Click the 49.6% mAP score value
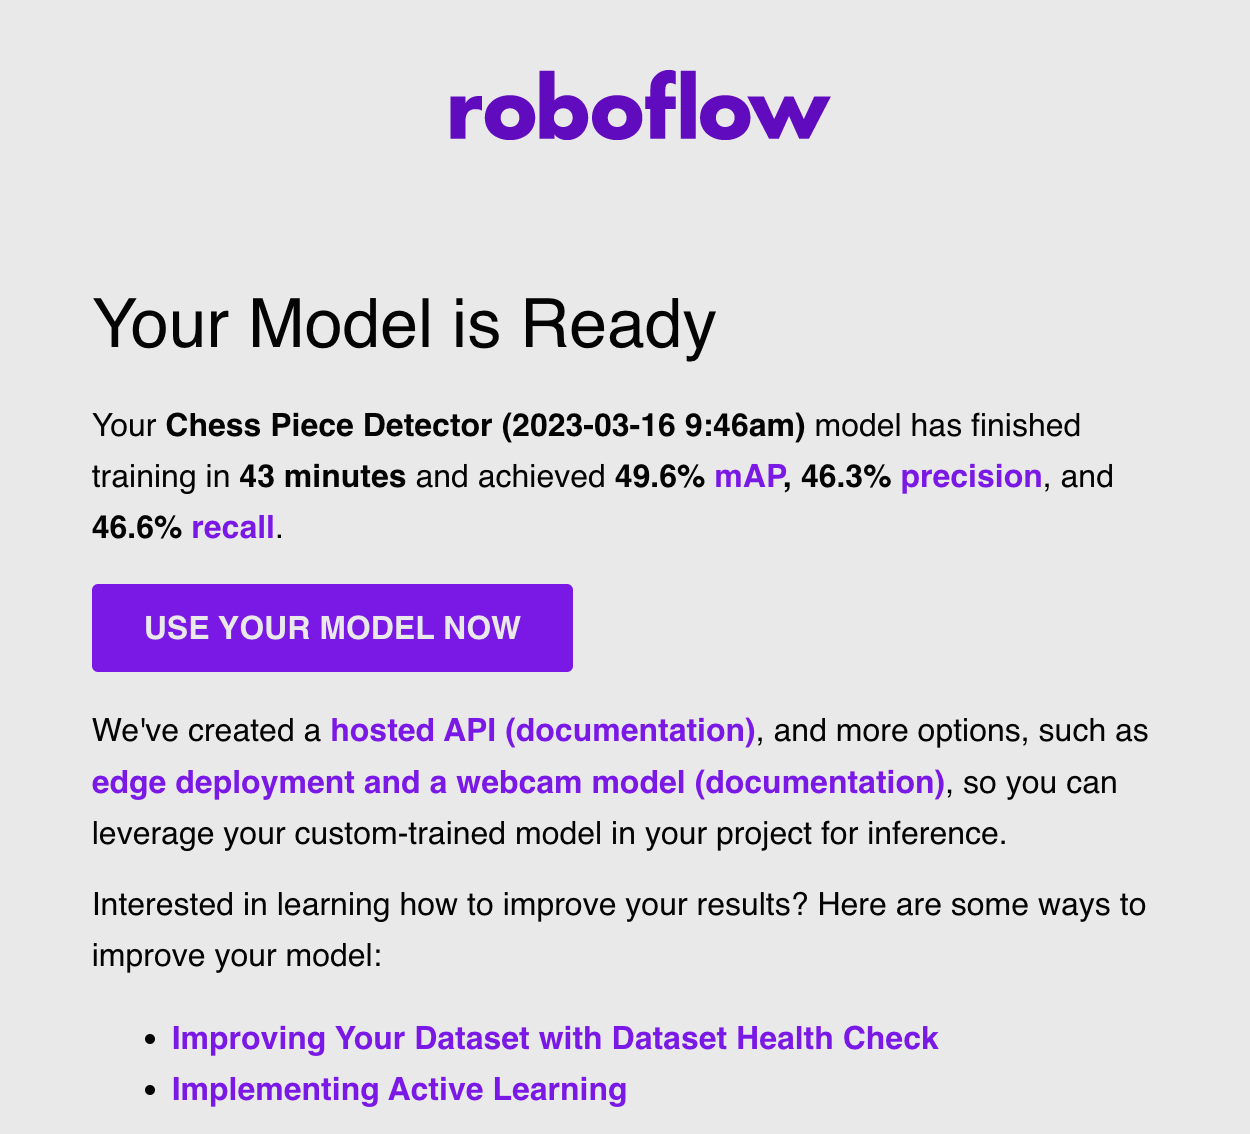 point(660,476)
